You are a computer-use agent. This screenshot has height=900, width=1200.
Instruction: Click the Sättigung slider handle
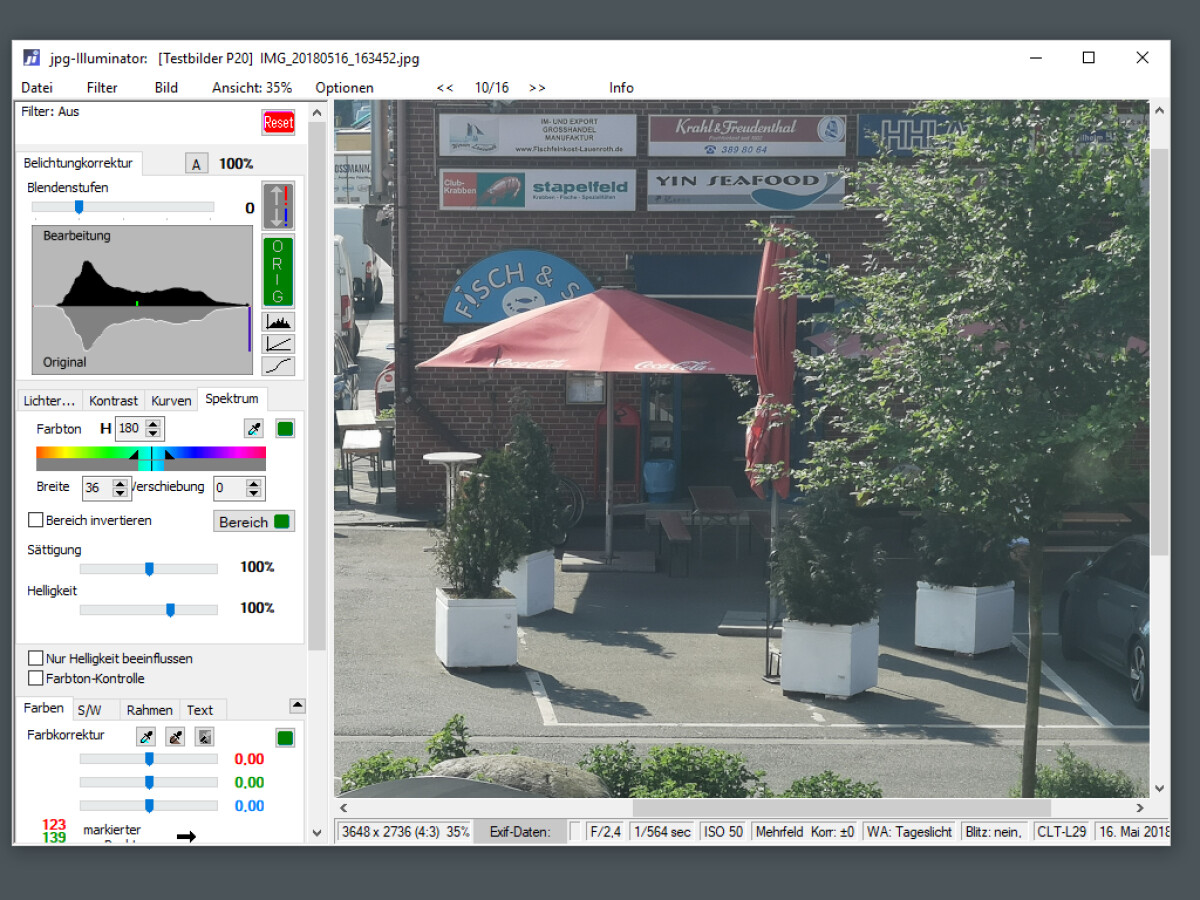149,569
